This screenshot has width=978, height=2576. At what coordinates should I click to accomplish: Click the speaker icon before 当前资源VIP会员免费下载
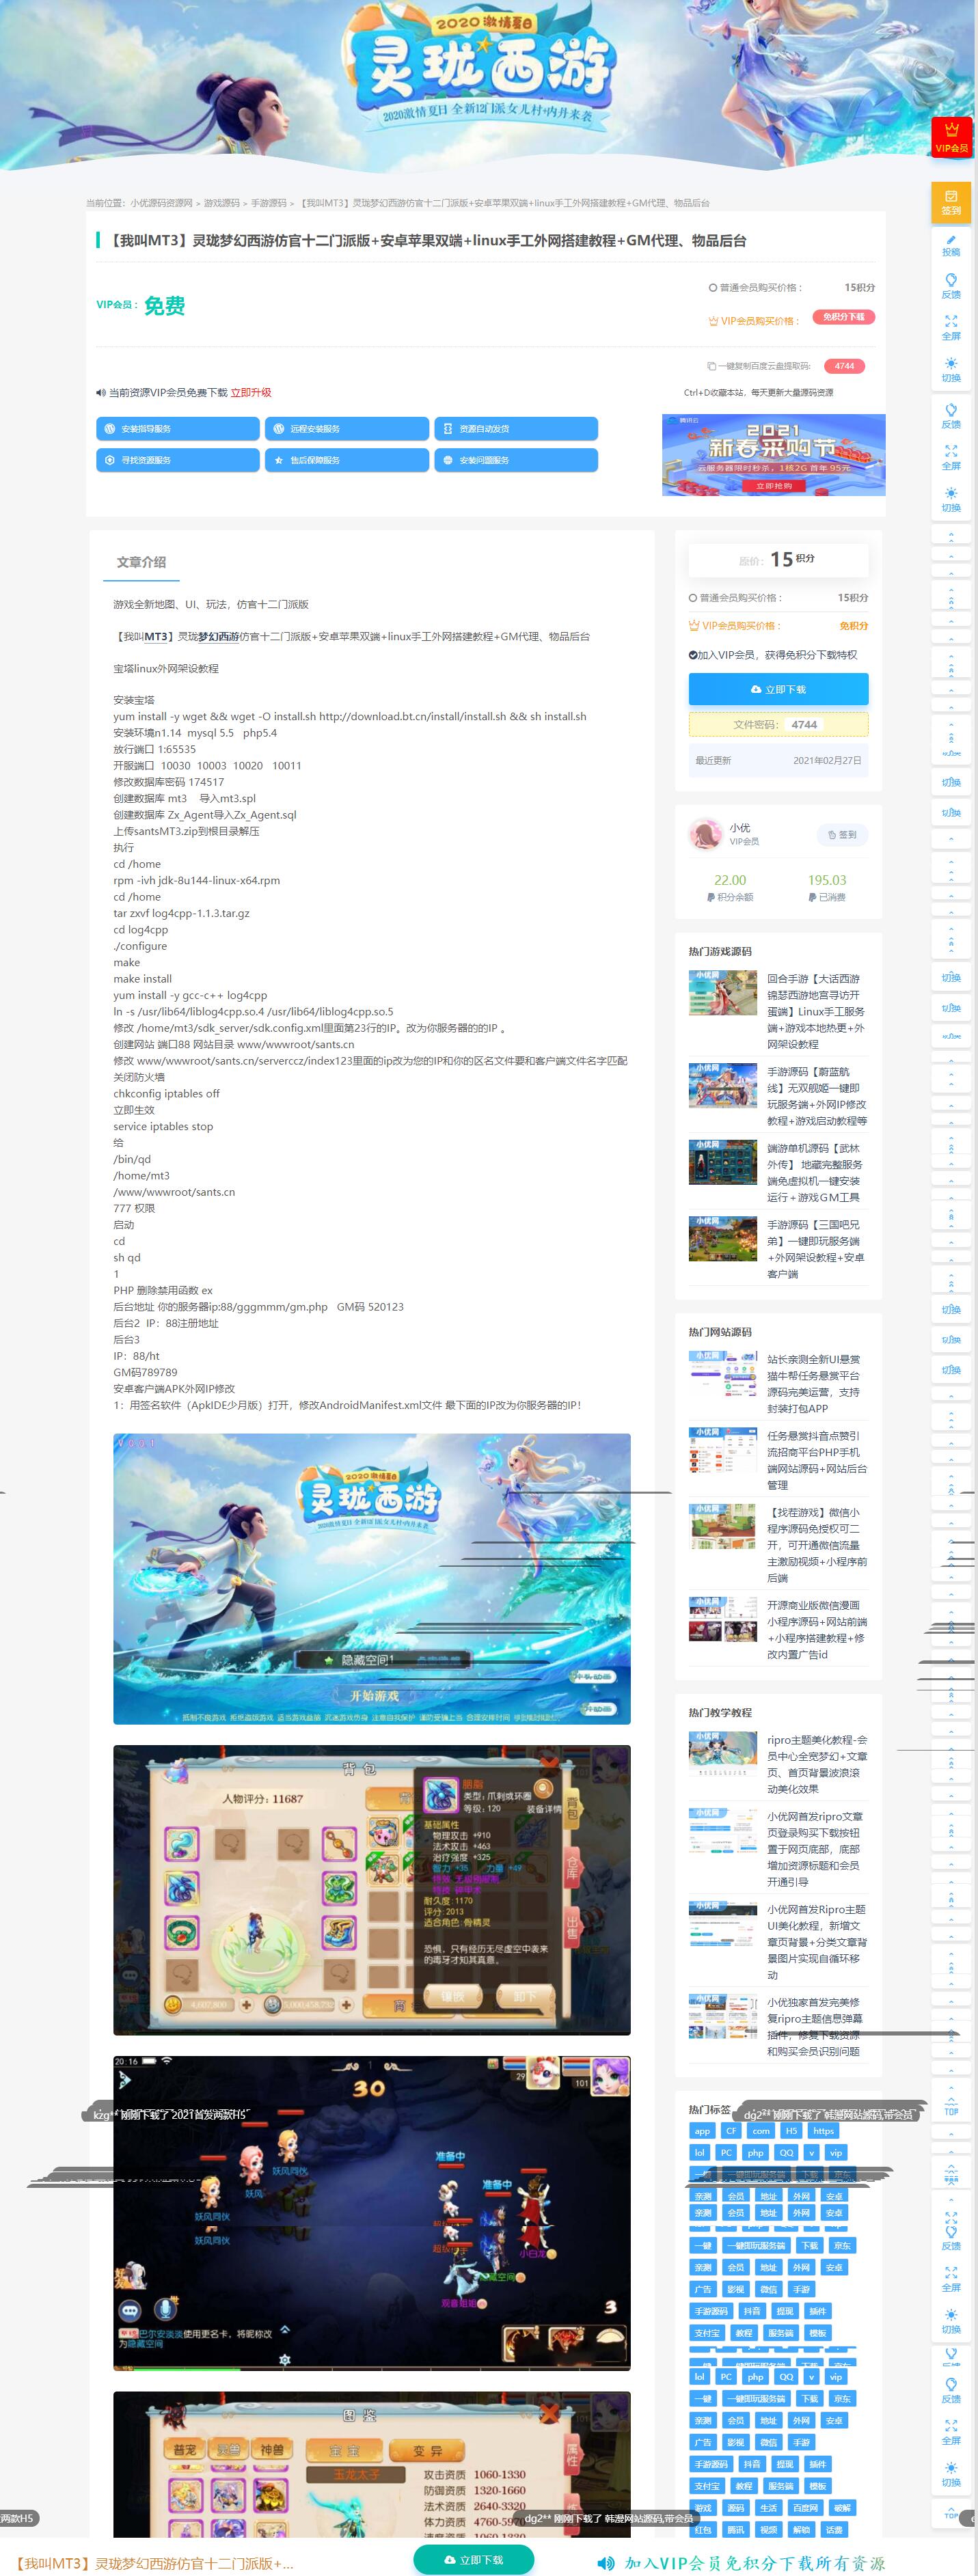101,393
